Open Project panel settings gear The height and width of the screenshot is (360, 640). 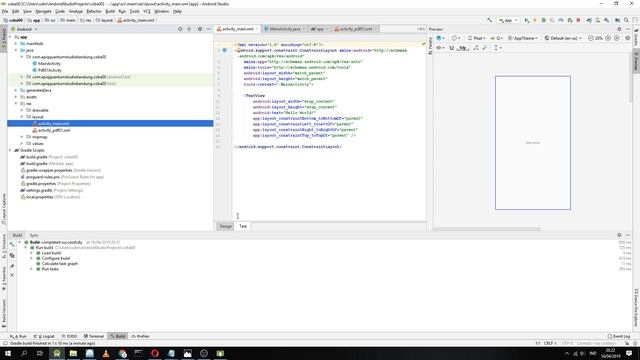[x=200, y=29]
